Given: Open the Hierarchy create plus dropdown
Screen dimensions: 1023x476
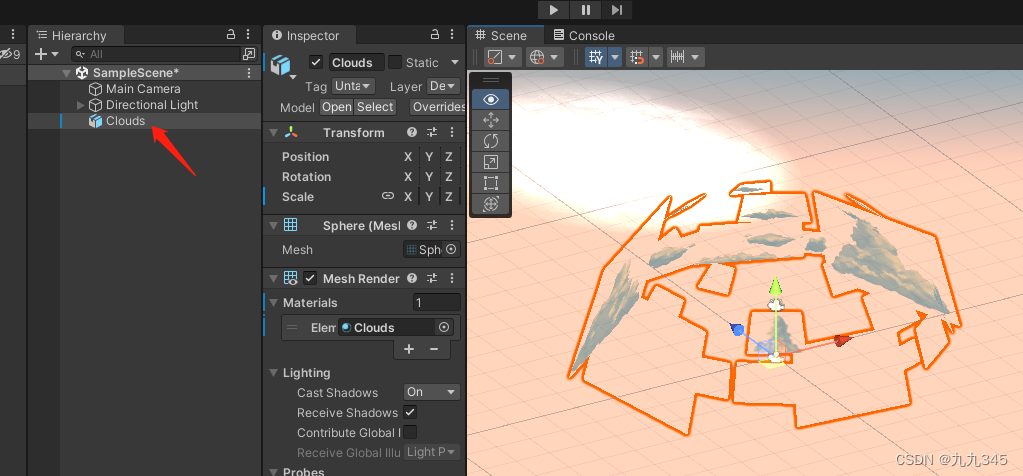Looking at the screenshot, I should coord(46,54).
